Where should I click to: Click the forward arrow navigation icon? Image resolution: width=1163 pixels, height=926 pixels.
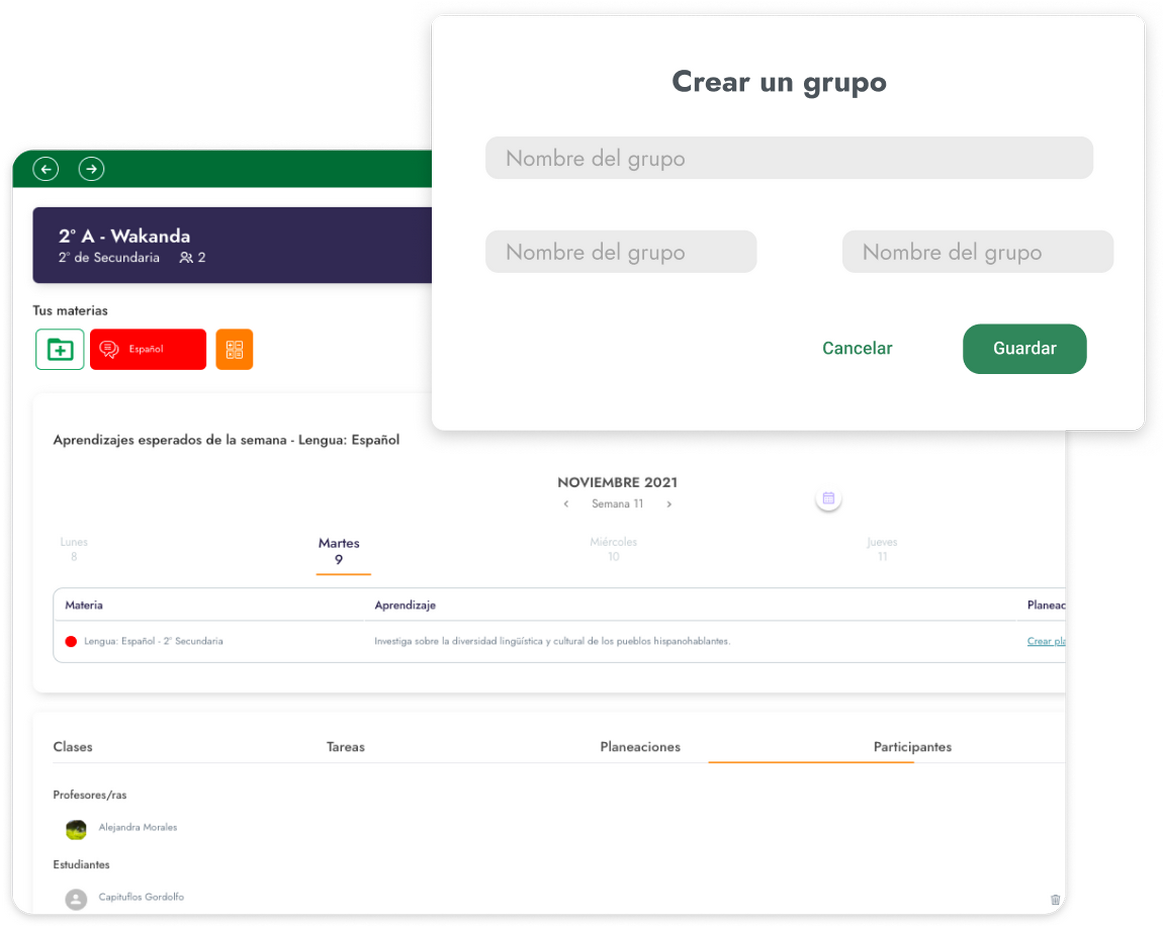click(92, 169)
